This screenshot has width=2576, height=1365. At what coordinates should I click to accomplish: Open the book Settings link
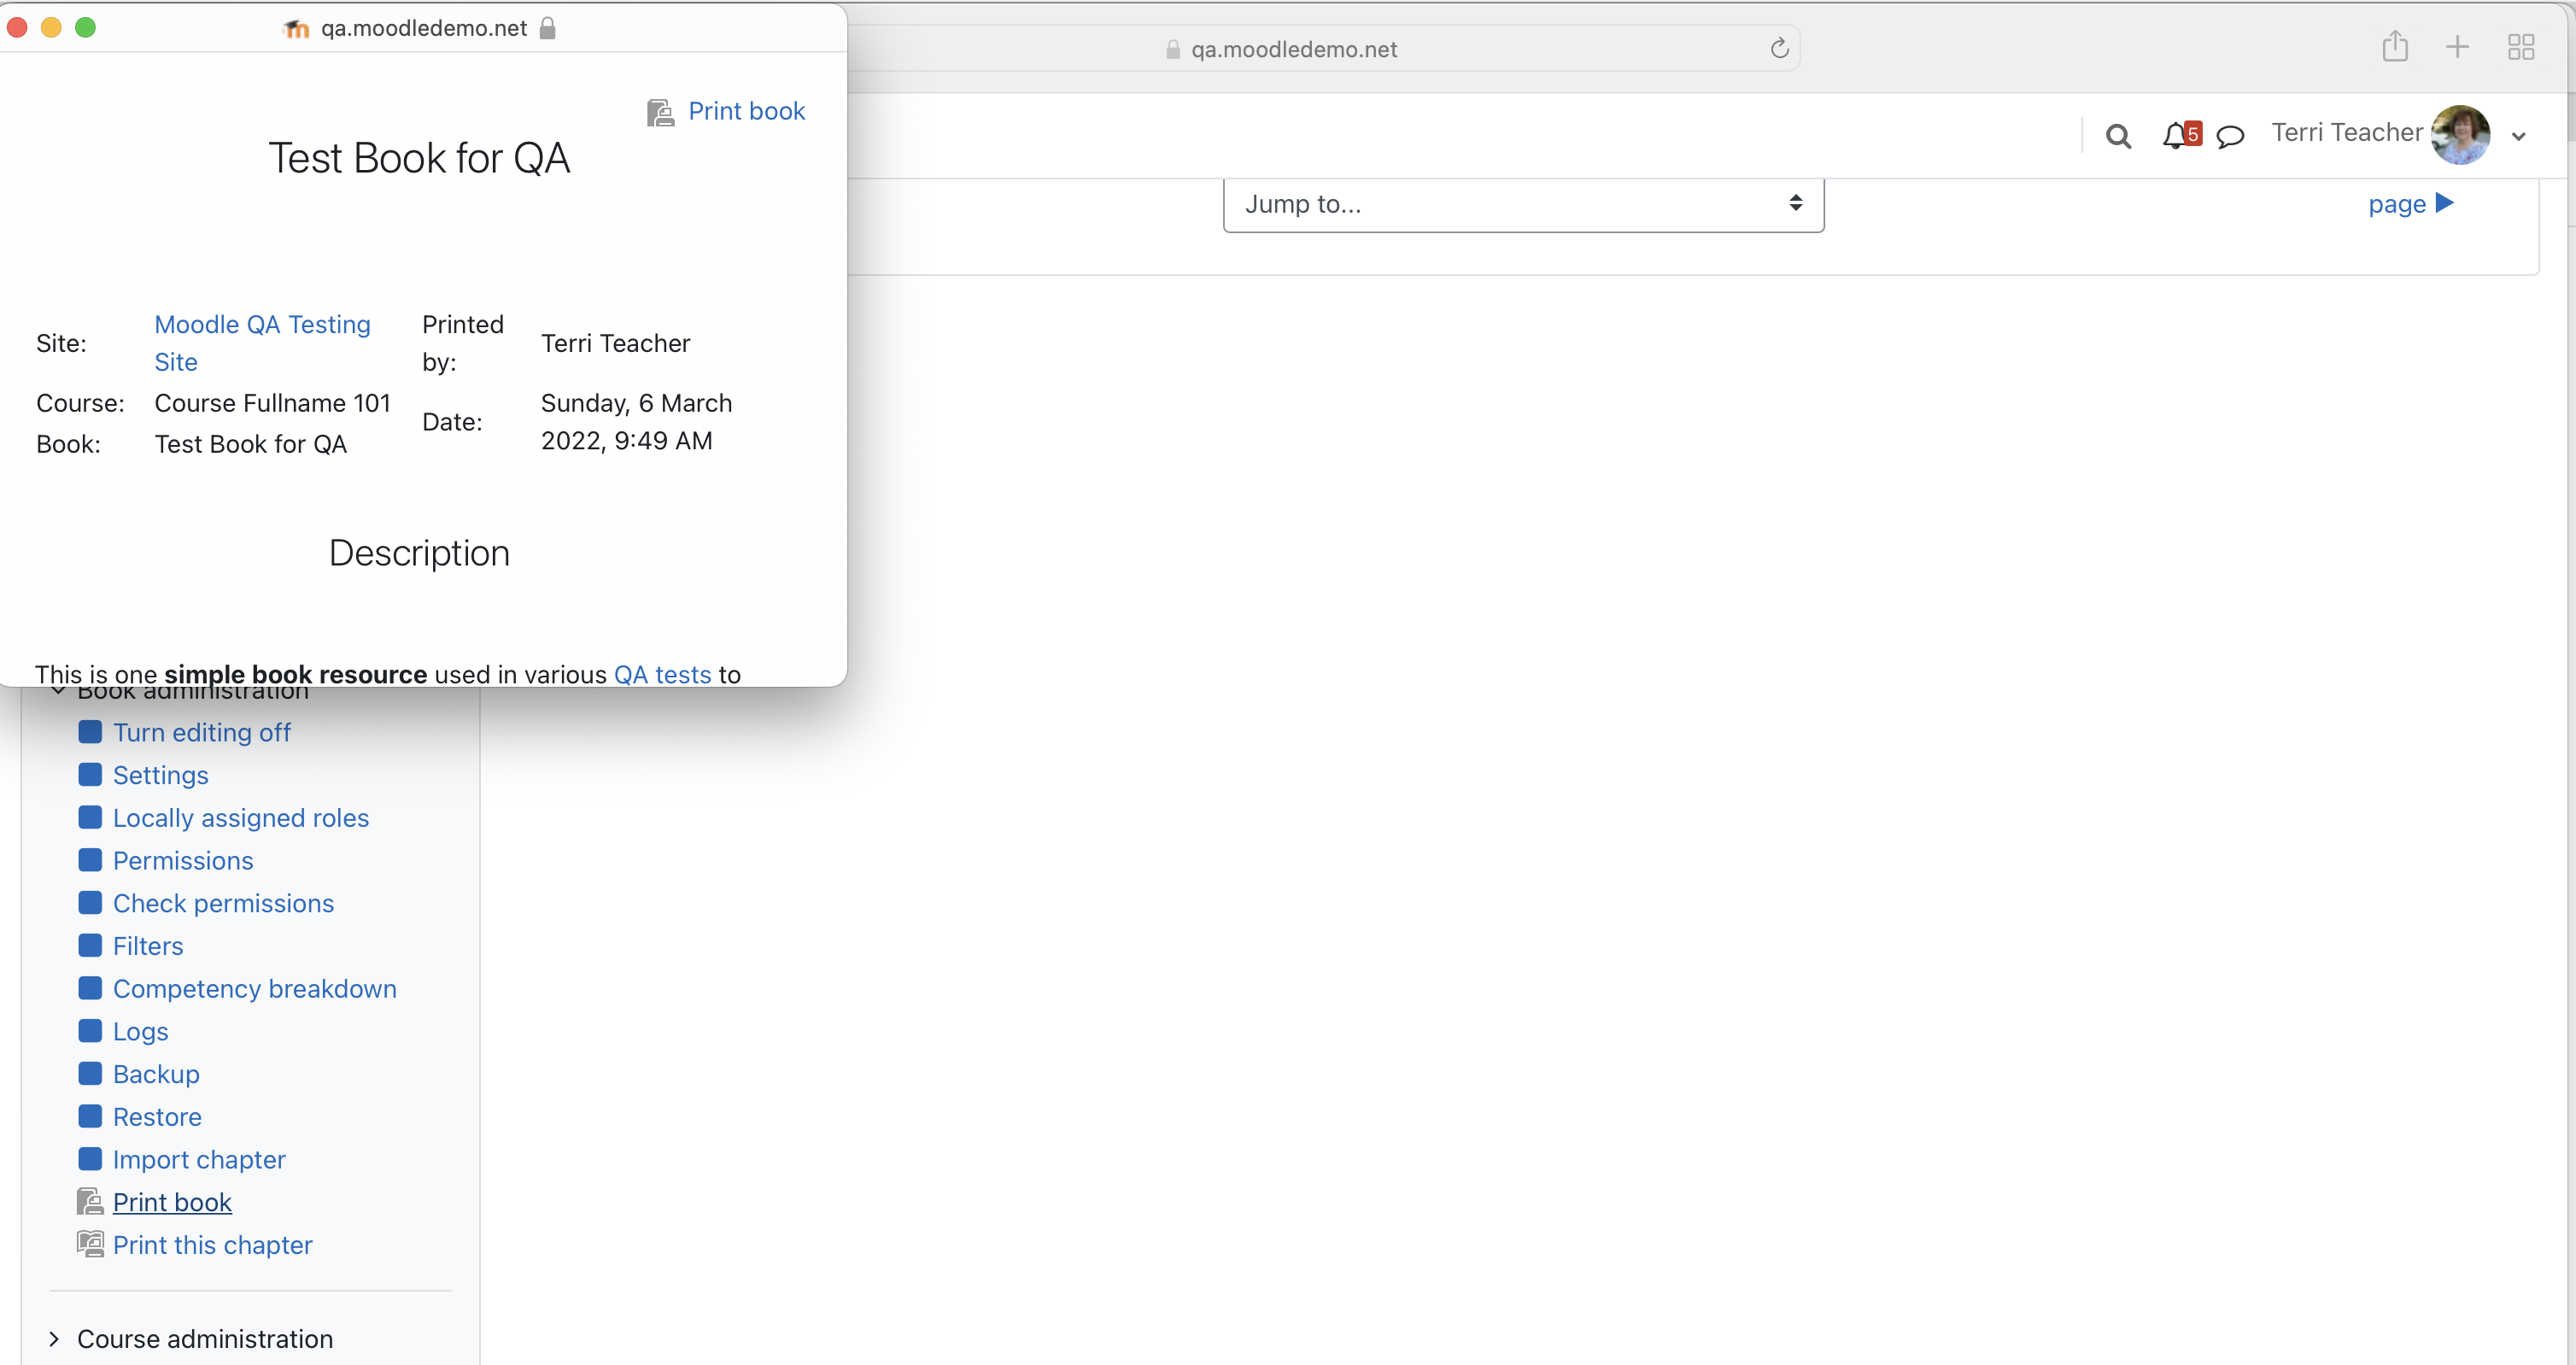tap(161, 775)
